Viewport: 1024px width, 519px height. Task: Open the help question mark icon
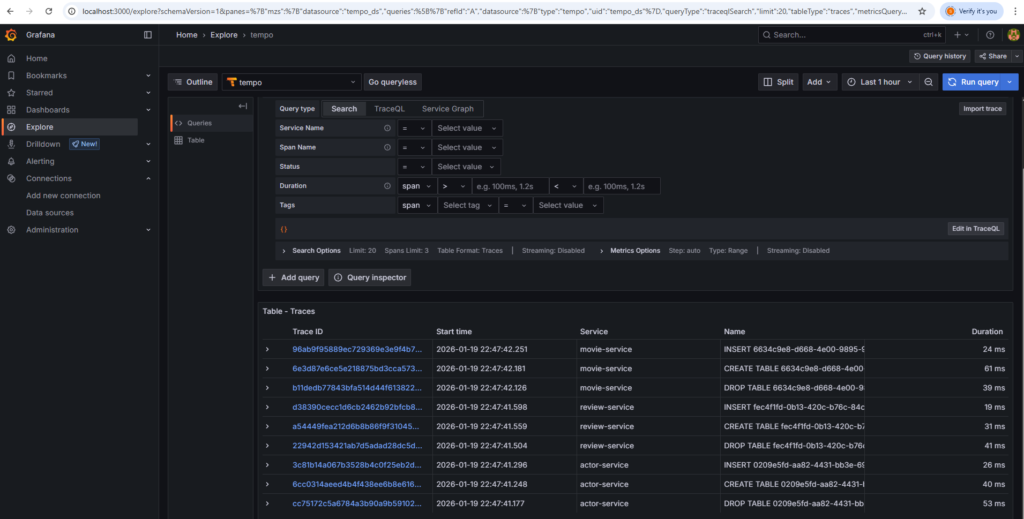990,34
